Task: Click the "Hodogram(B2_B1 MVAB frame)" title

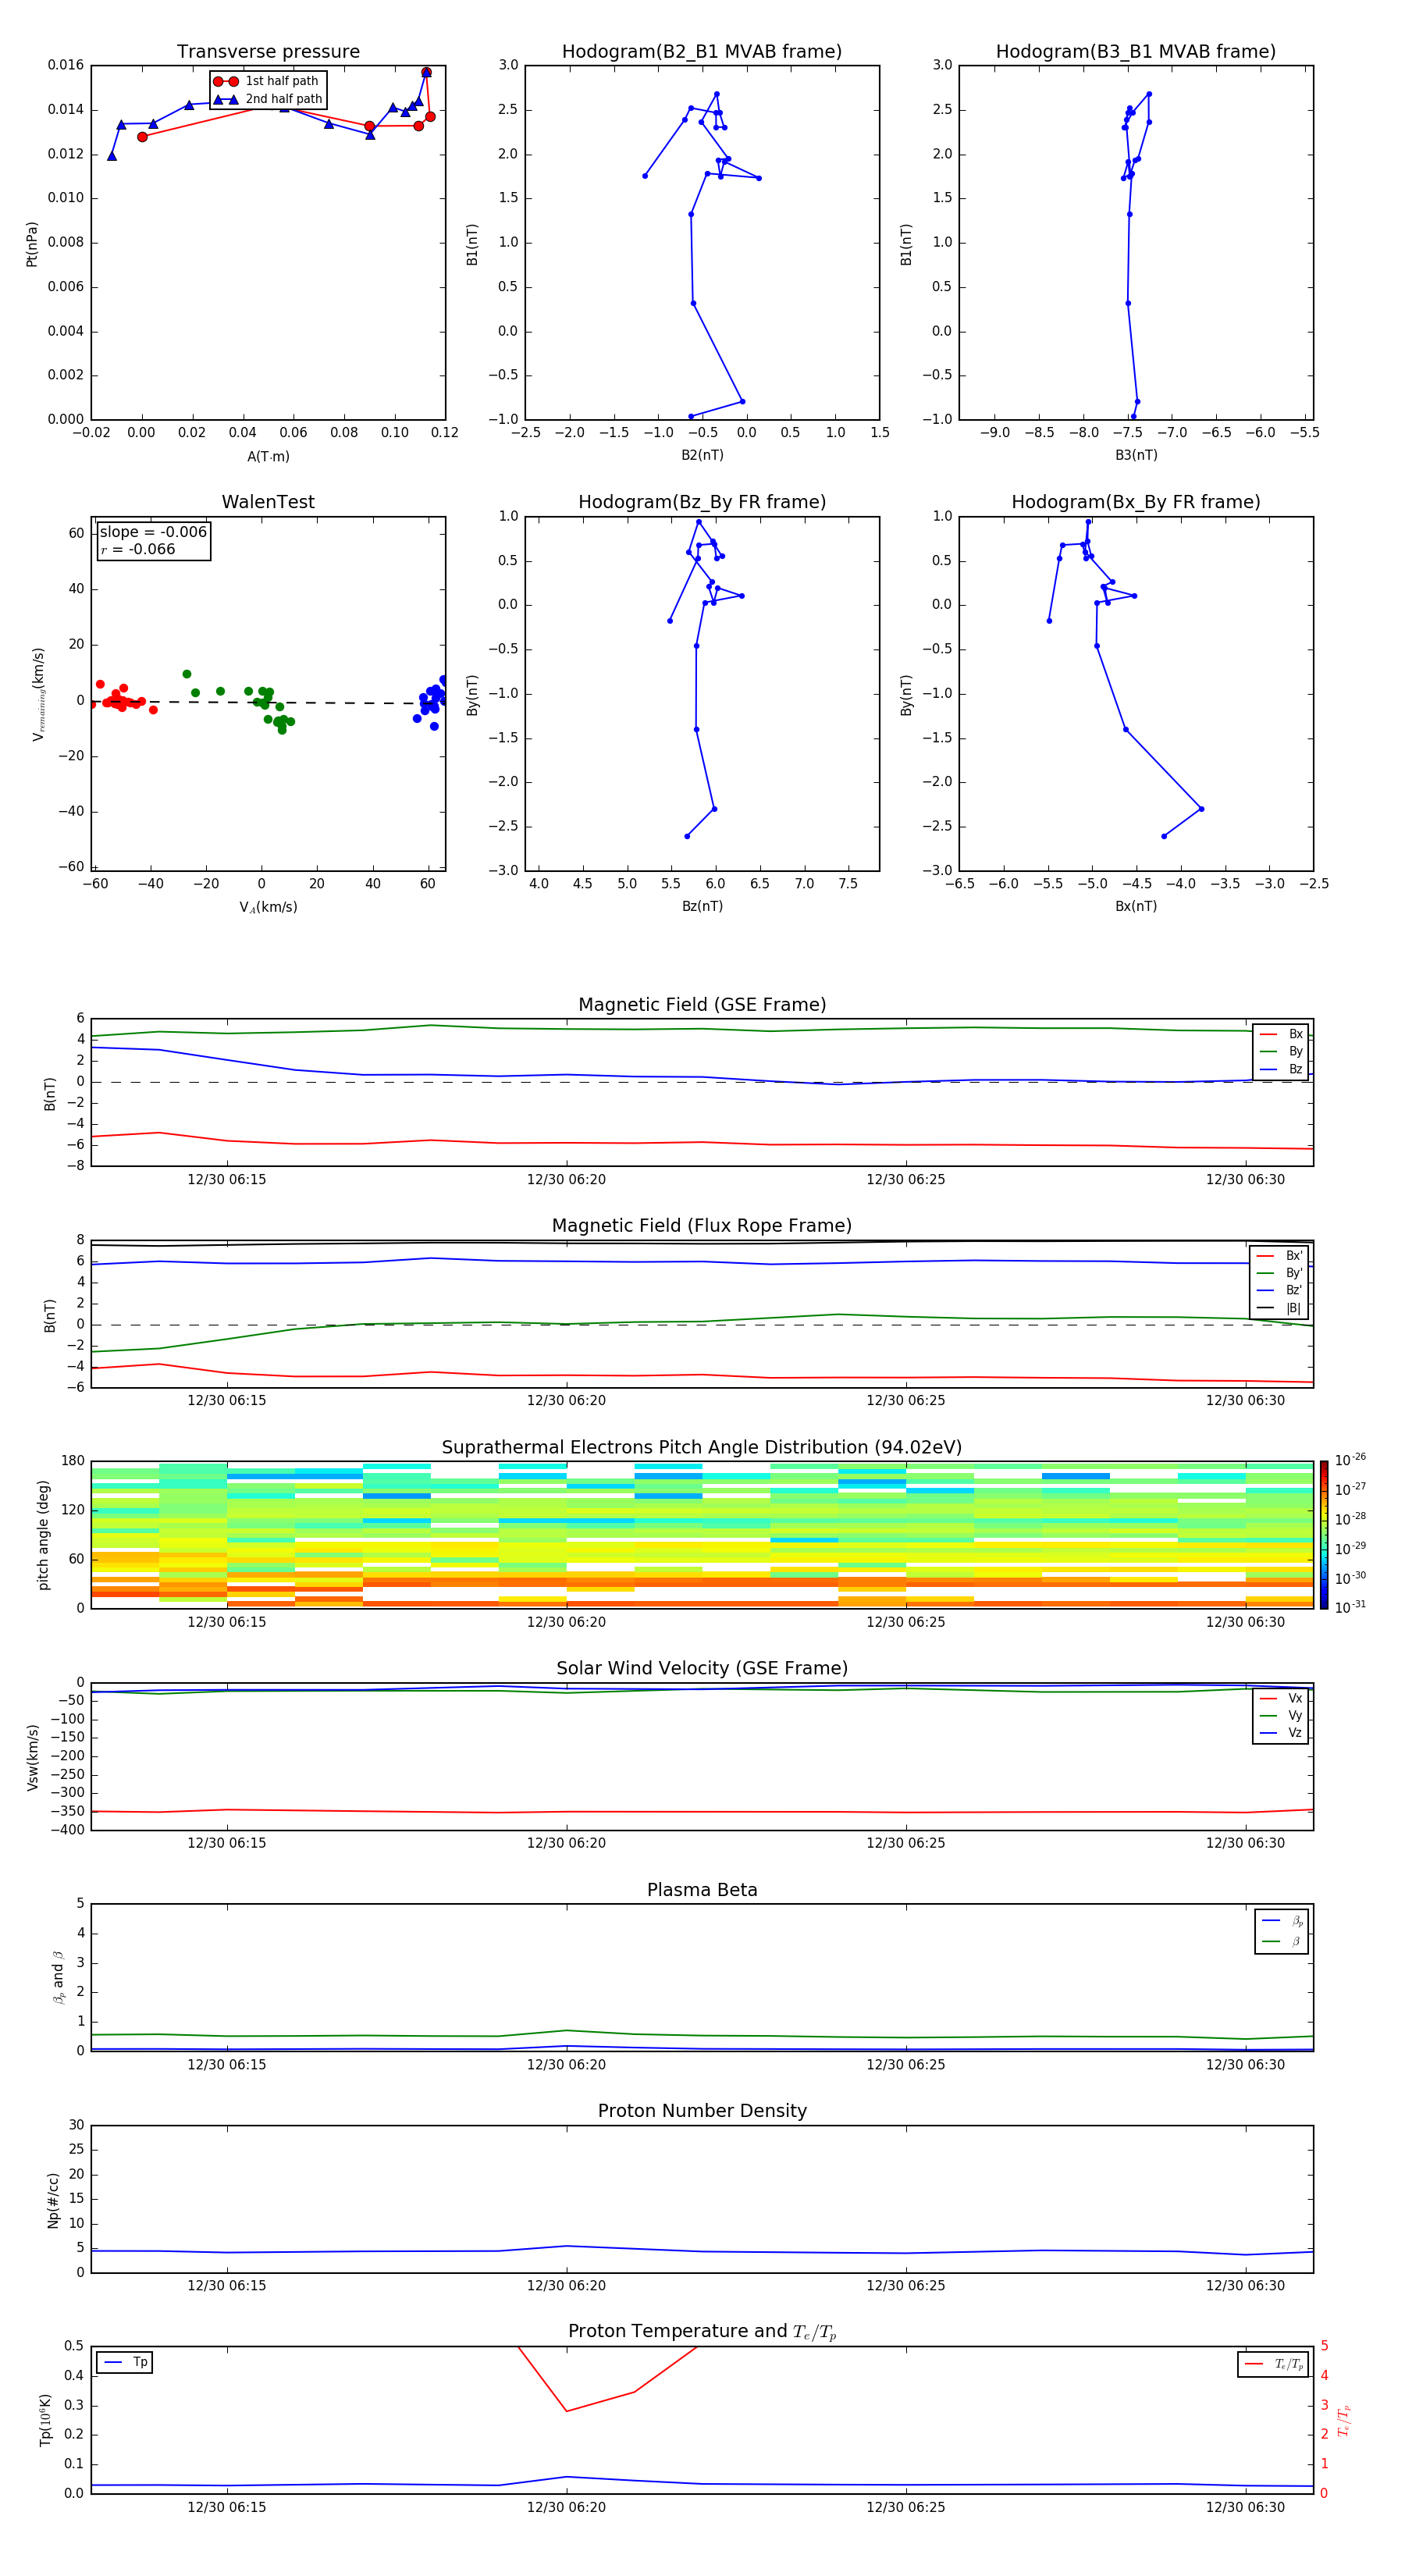Action: coord(702,52)
